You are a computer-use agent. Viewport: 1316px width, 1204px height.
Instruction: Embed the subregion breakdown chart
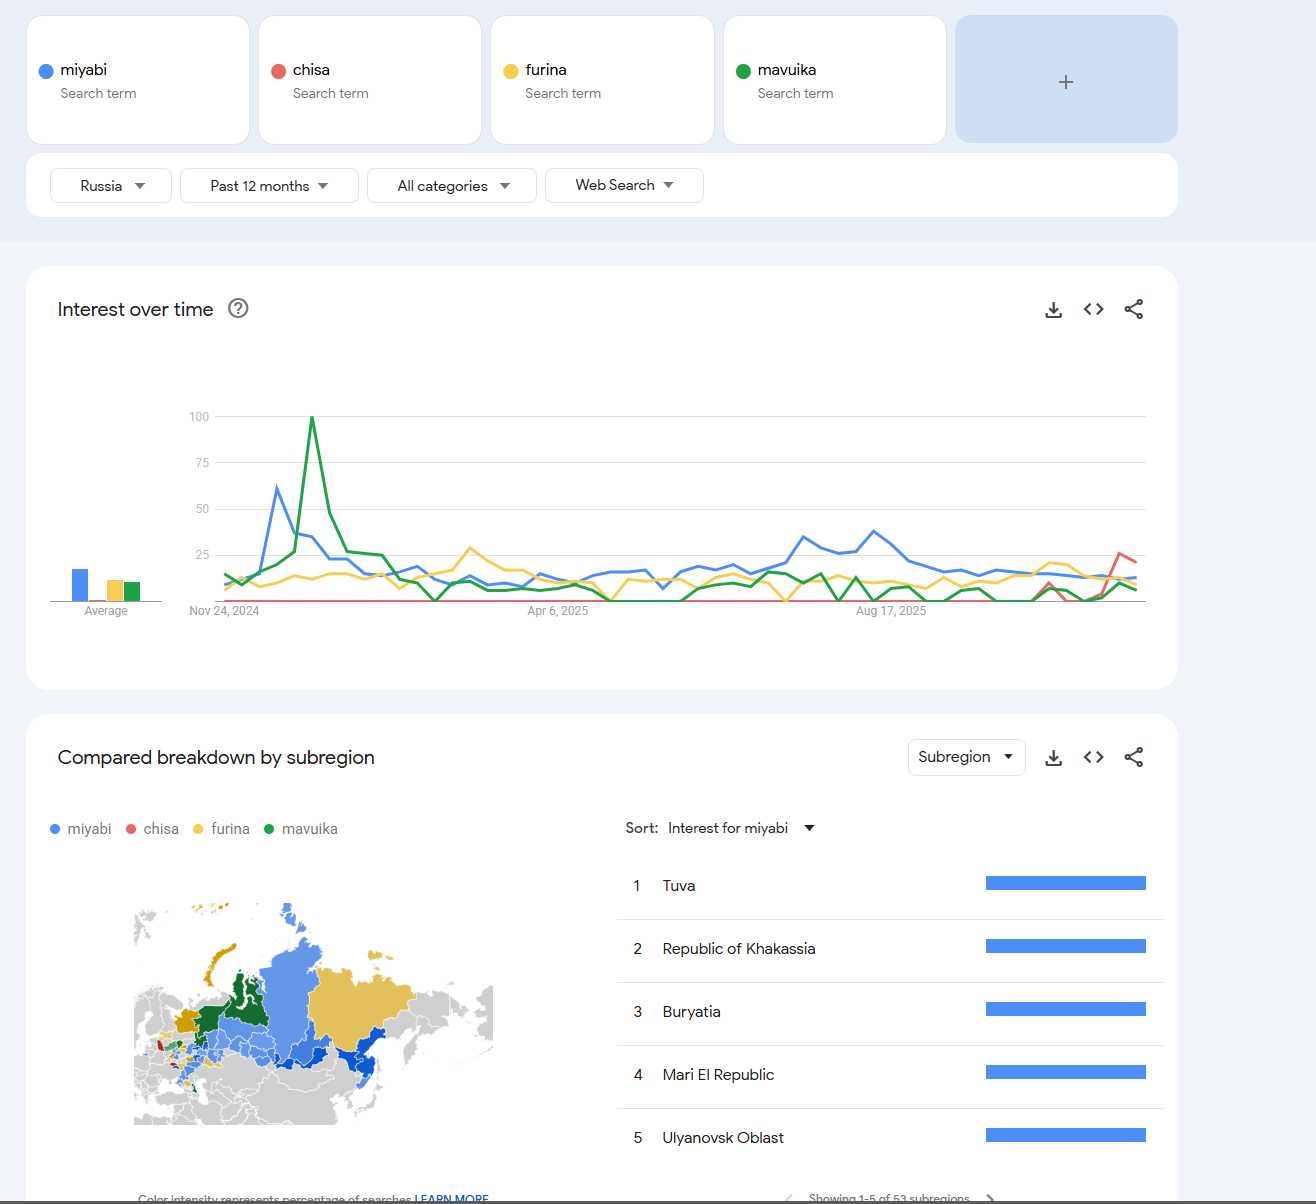tap(1093, 758)
